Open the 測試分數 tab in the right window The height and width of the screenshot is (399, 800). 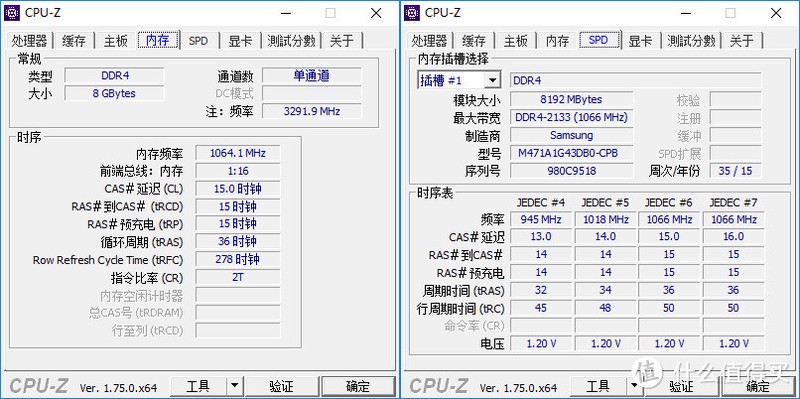pos(691,41)
